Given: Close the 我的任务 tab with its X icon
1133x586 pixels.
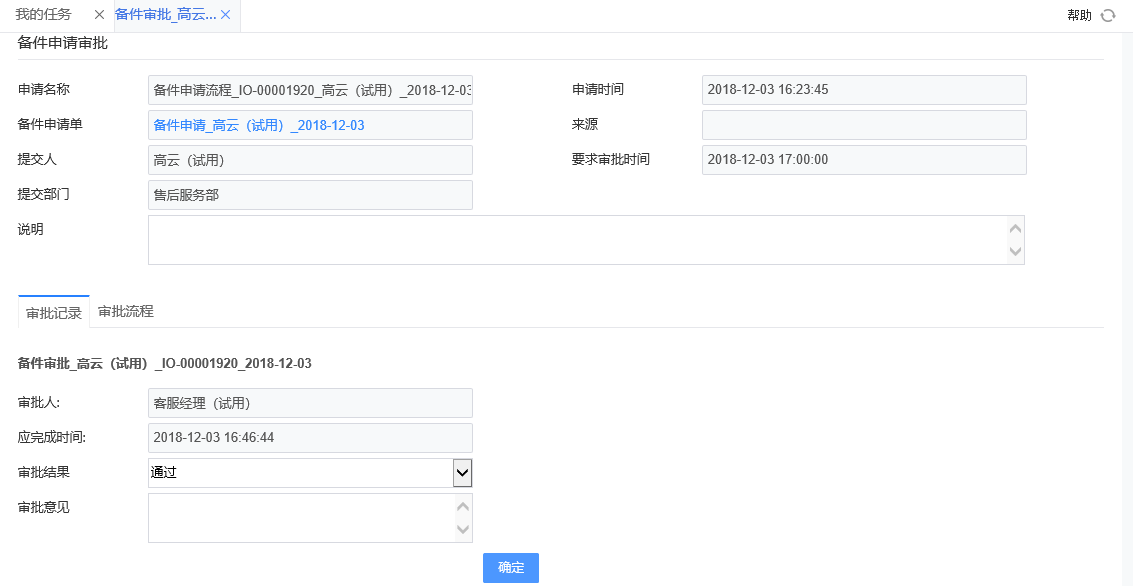Looking at the screenshot, I should tap(99, 15).
